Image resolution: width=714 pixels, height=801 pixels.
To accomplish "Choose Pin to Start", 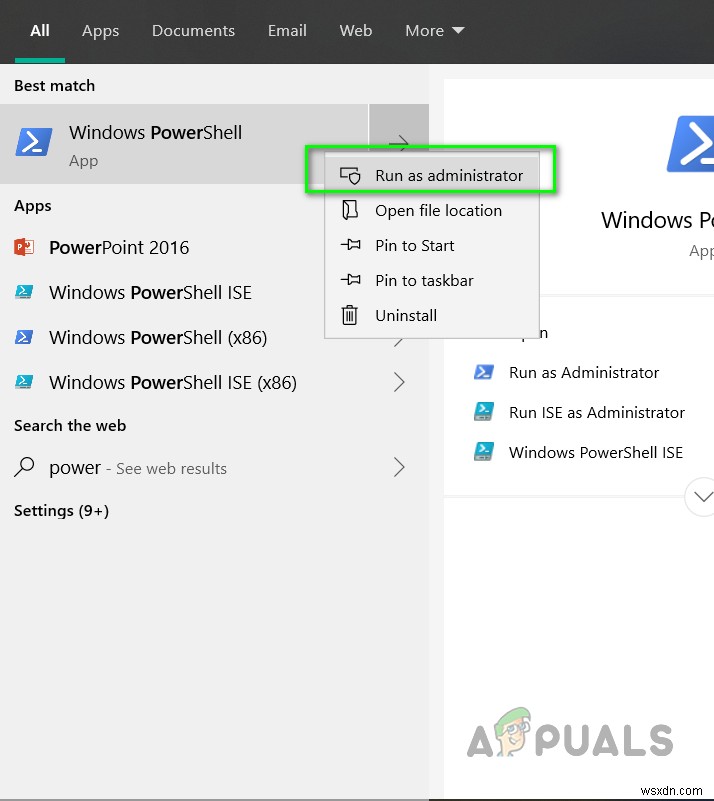I will 432,246.
